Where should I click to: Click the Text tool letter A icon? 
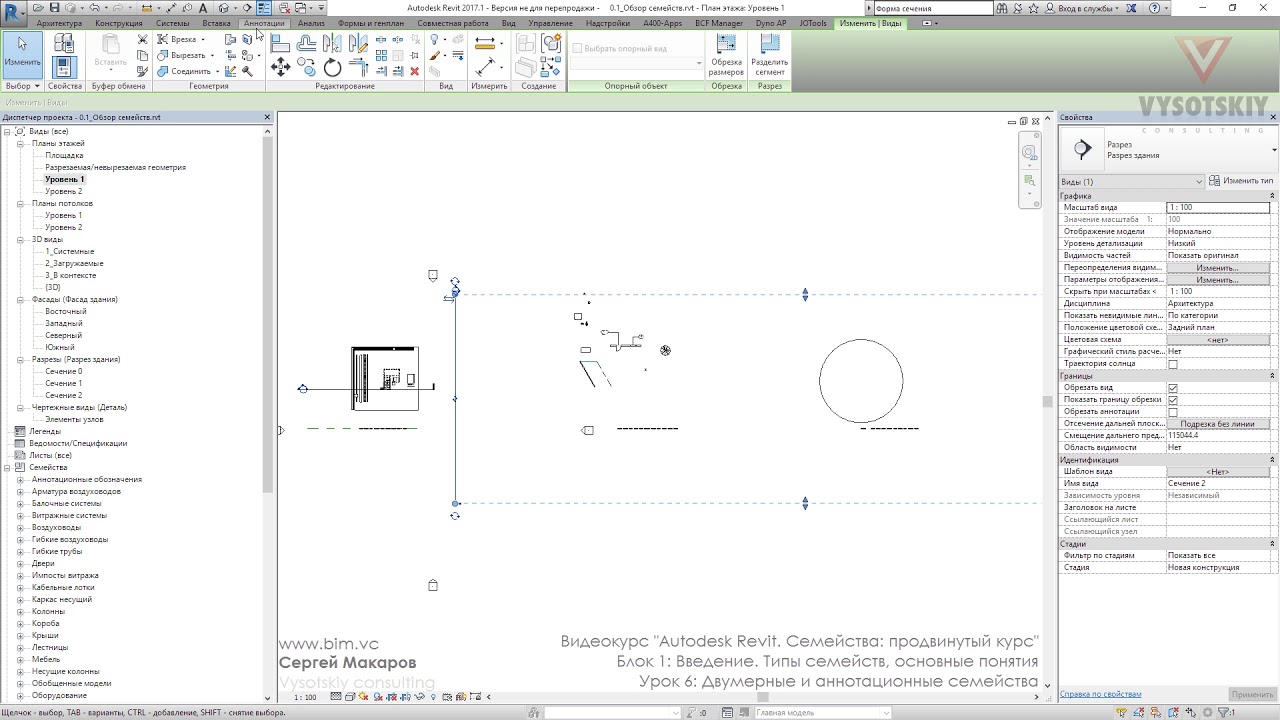[203, 8]
